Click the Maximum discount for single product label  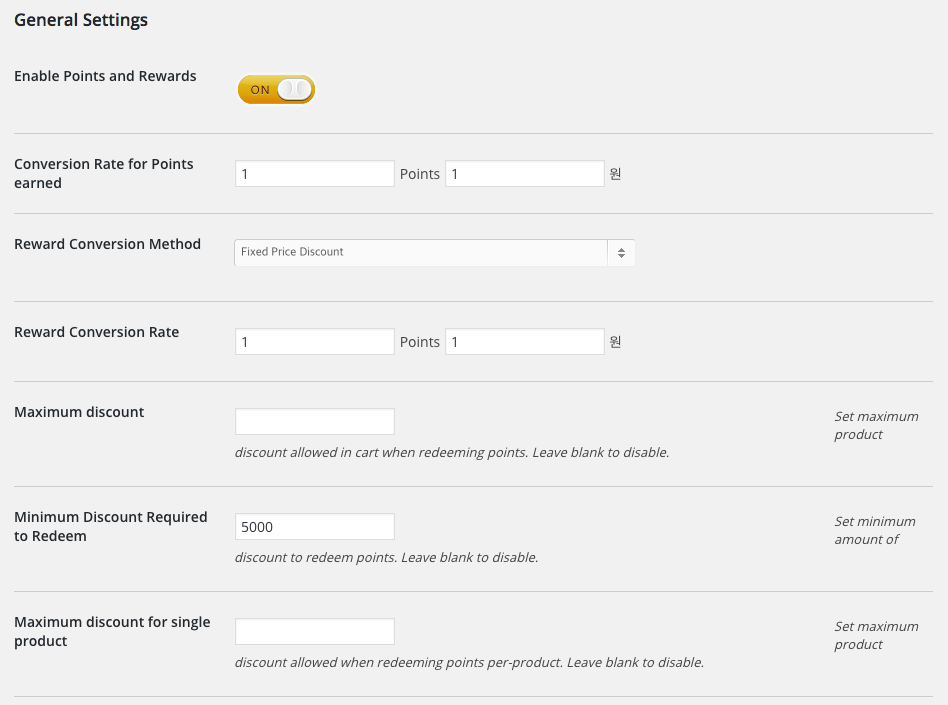click(x=112, y=631)
